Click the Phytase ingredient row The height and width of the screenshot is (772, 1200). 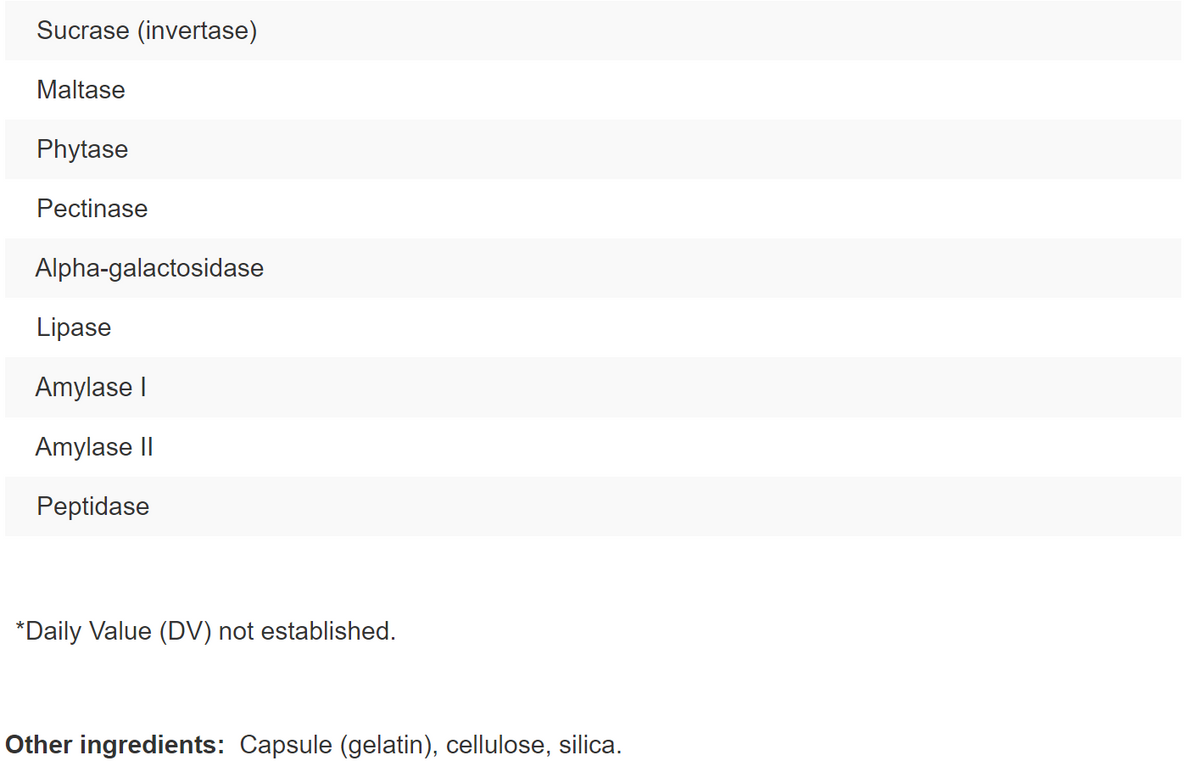click(82, 150)
